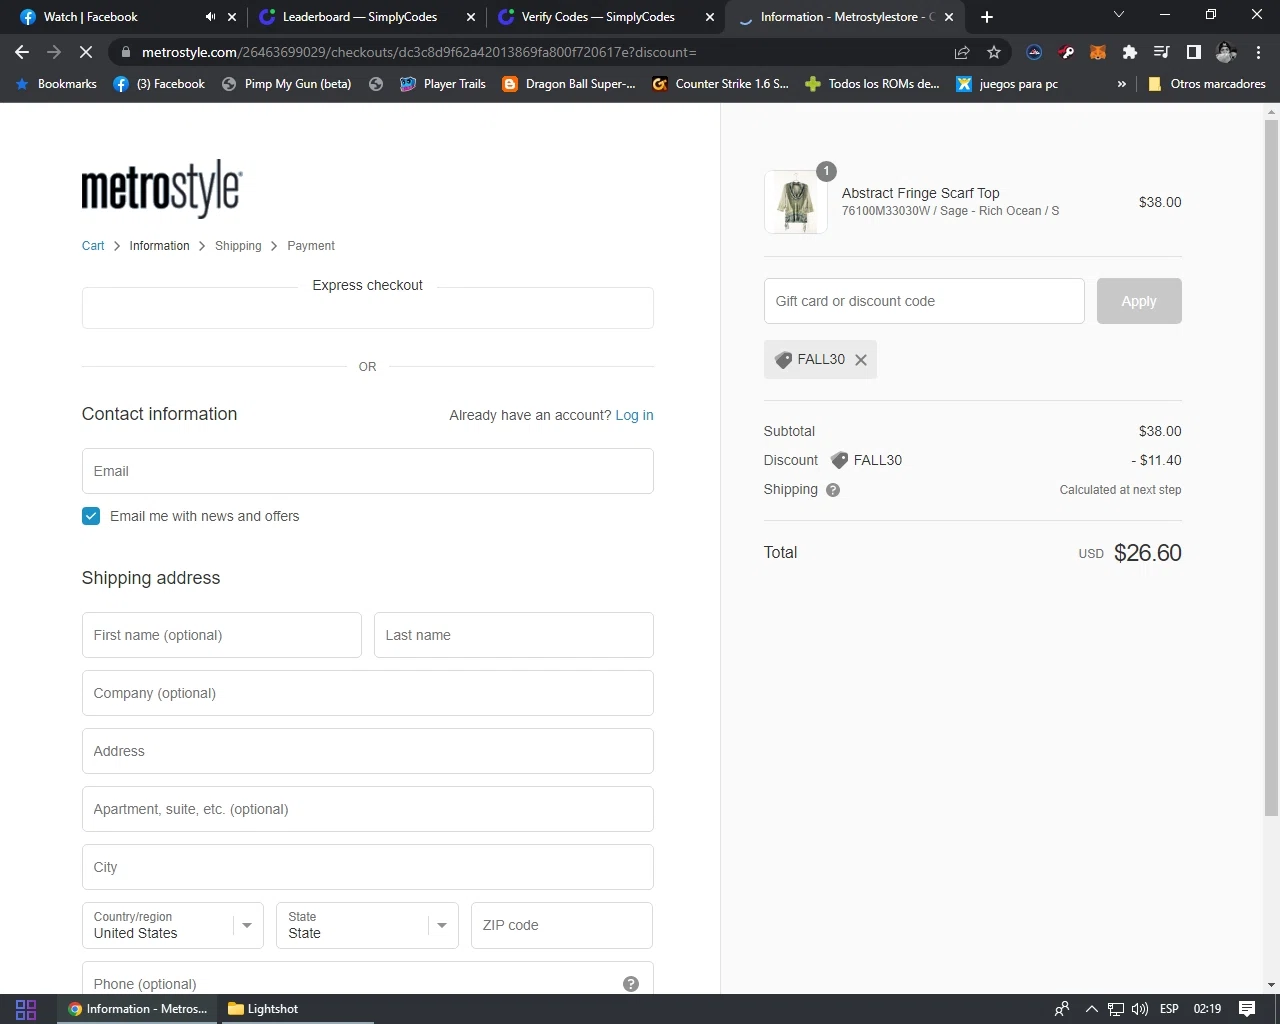The width and height of the screenshot is (1280, 1024).
Task: Open the Pimp My Gun (beta) bookmark
Action: tap(287, 84)
